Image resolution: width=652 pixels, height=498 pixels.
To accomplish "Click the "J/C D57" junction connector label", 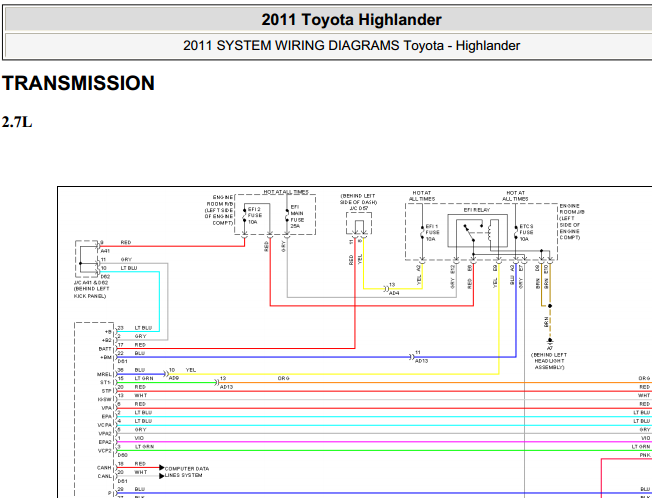I will pyautogui.click(x=358, y=208).
